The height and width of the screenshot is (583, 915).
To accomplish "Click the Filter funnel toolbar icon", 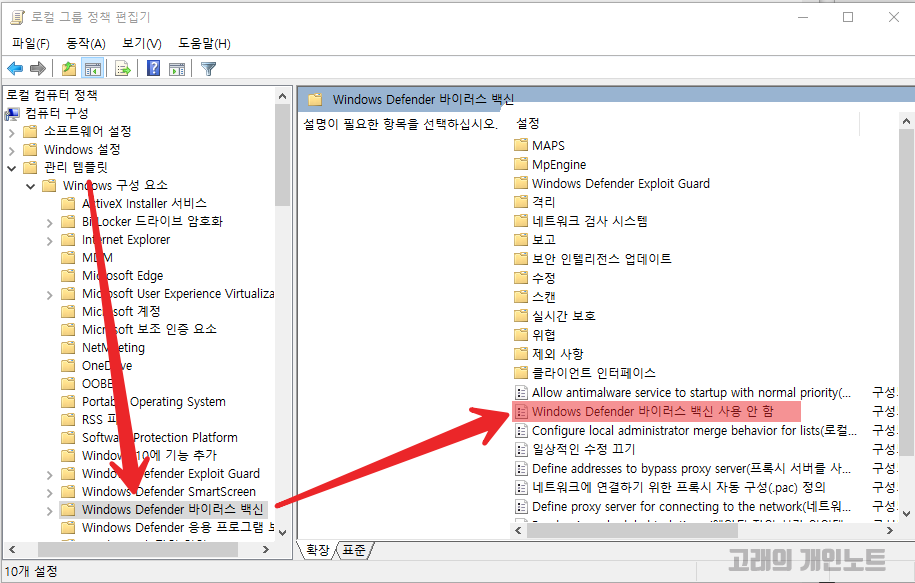I will click(x=208, y=69).
